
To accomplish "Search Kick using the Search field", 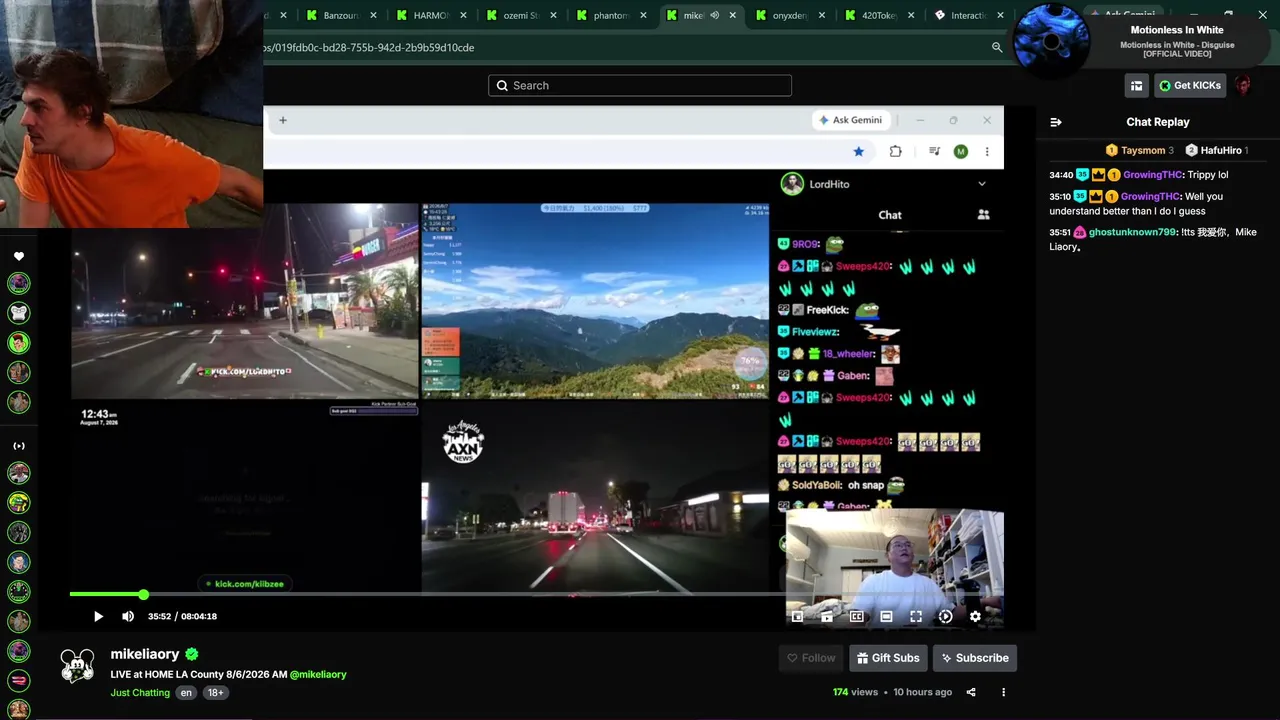I will click(640, 85).
